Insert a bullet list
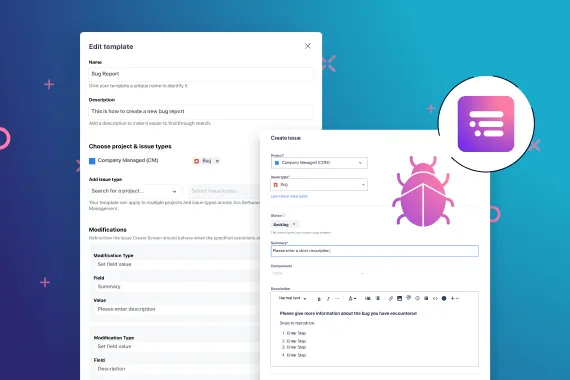 [368, 299]
